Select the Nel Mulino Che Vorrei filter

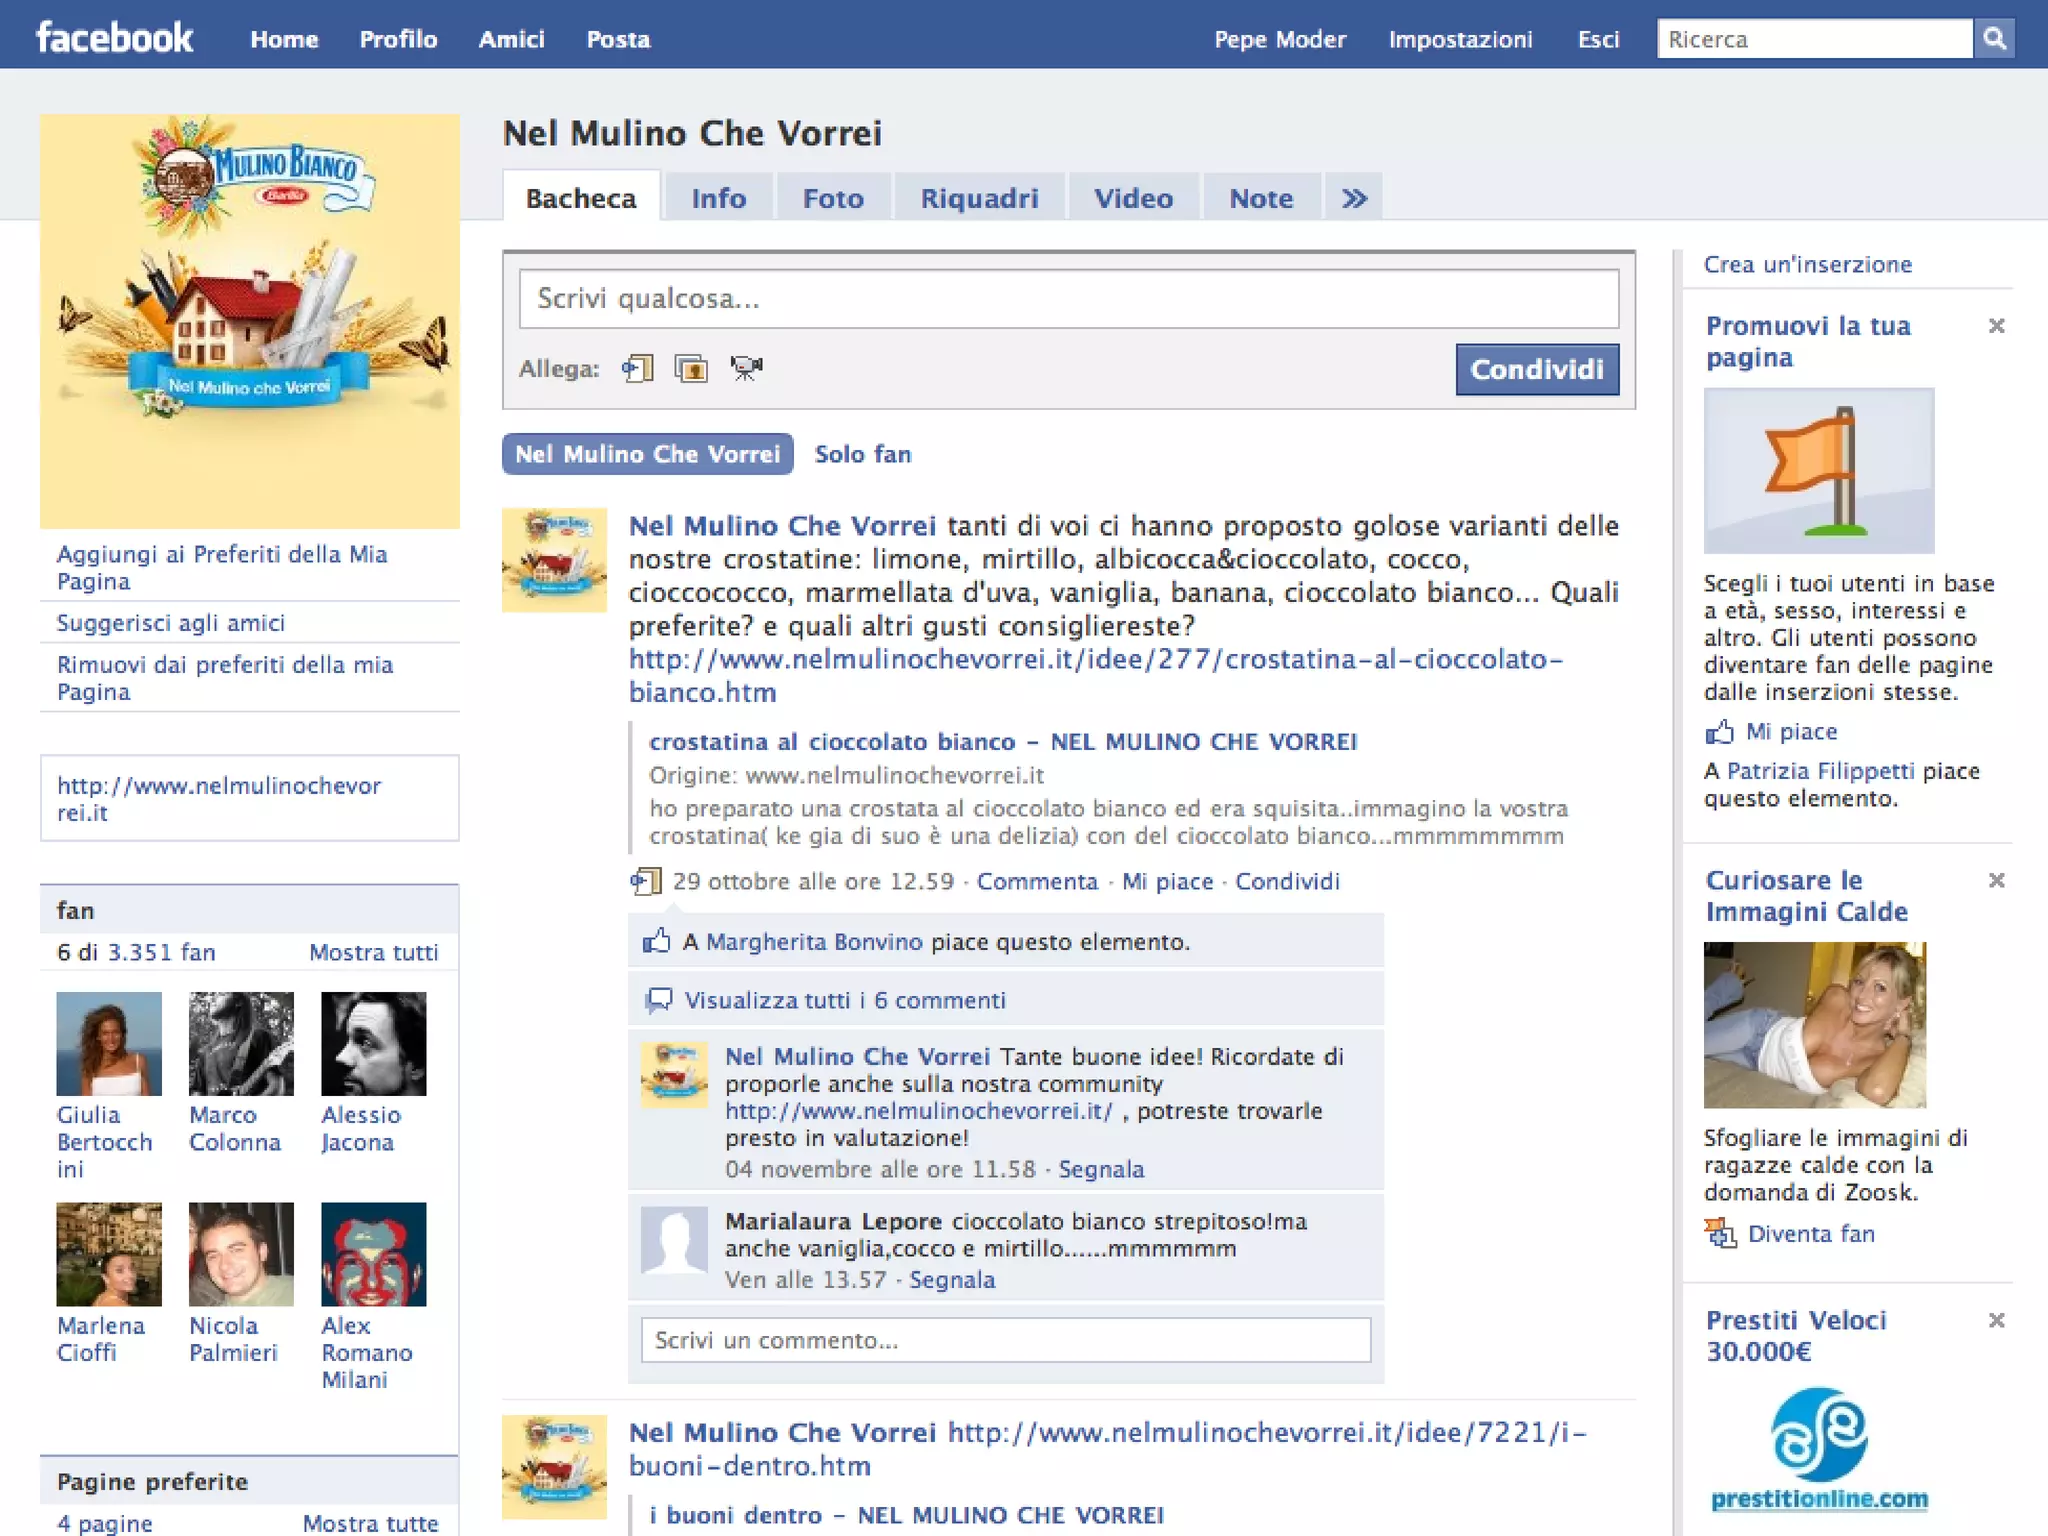click(x=647, y=454)
